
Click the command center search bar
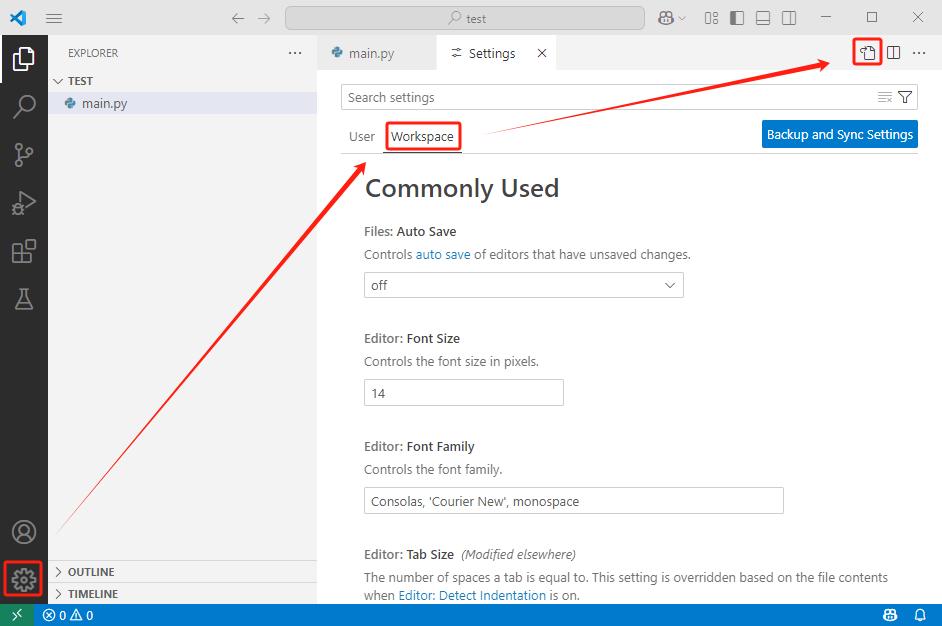pos(464,18)
